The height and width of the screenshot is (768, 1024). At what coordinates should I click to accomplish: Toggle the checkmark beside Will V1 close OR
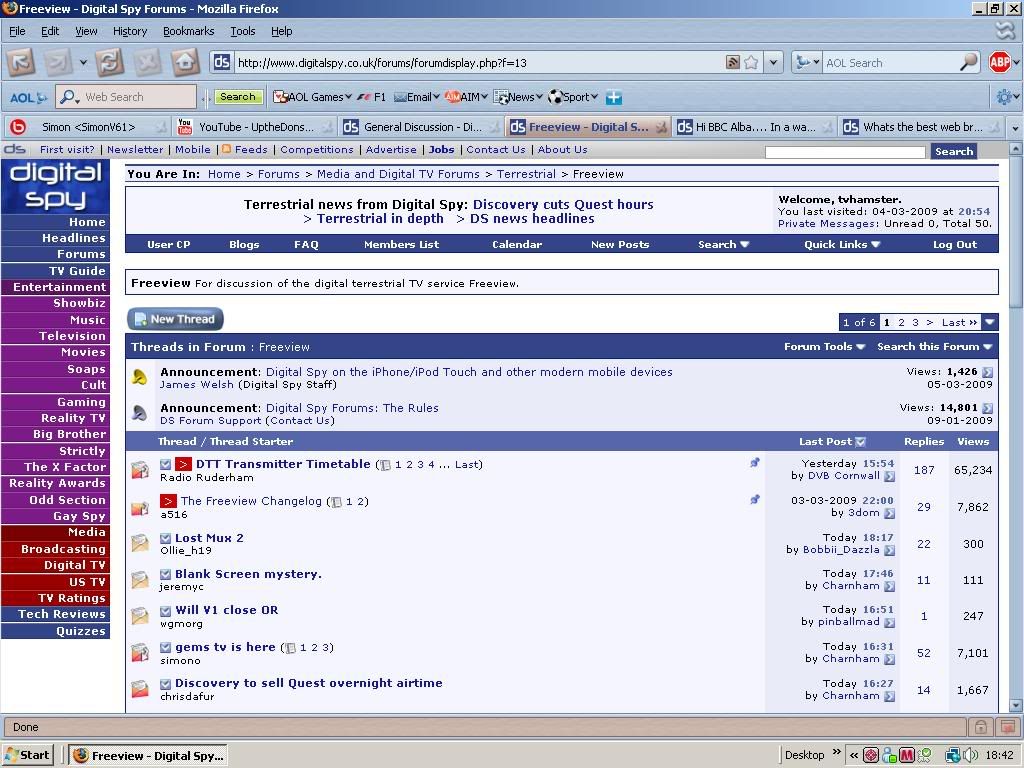[166, 610]
